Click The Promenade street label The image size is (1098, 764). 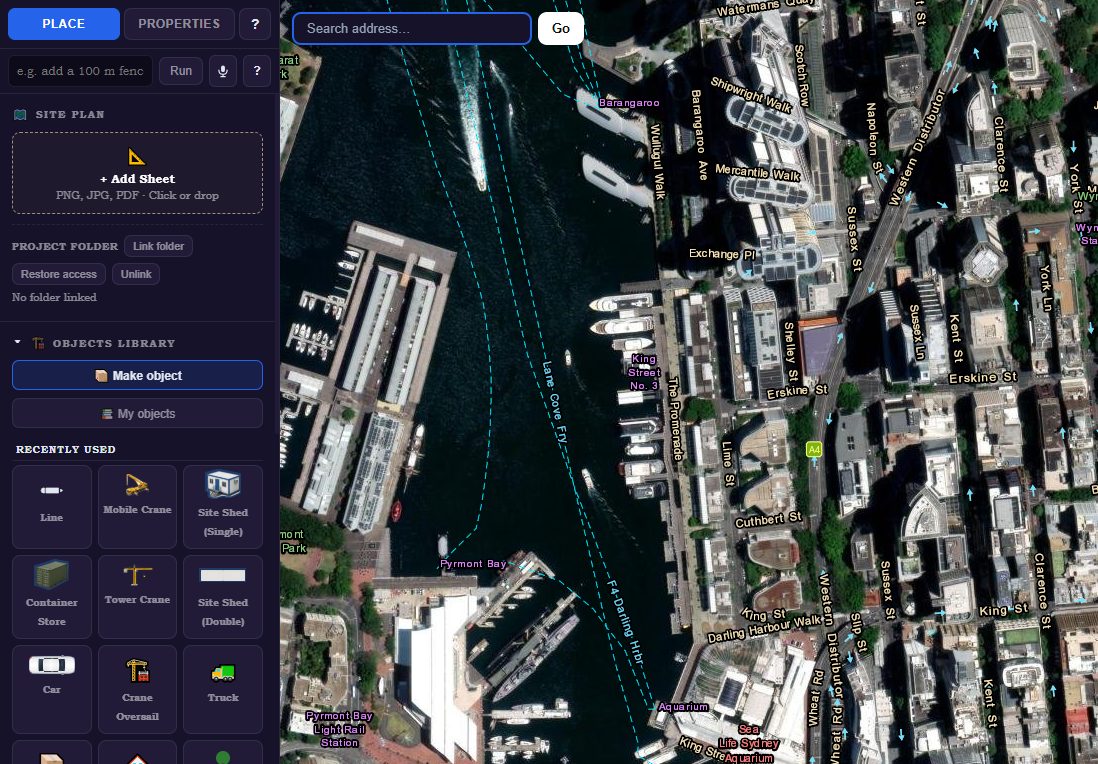tap(674, 419)
